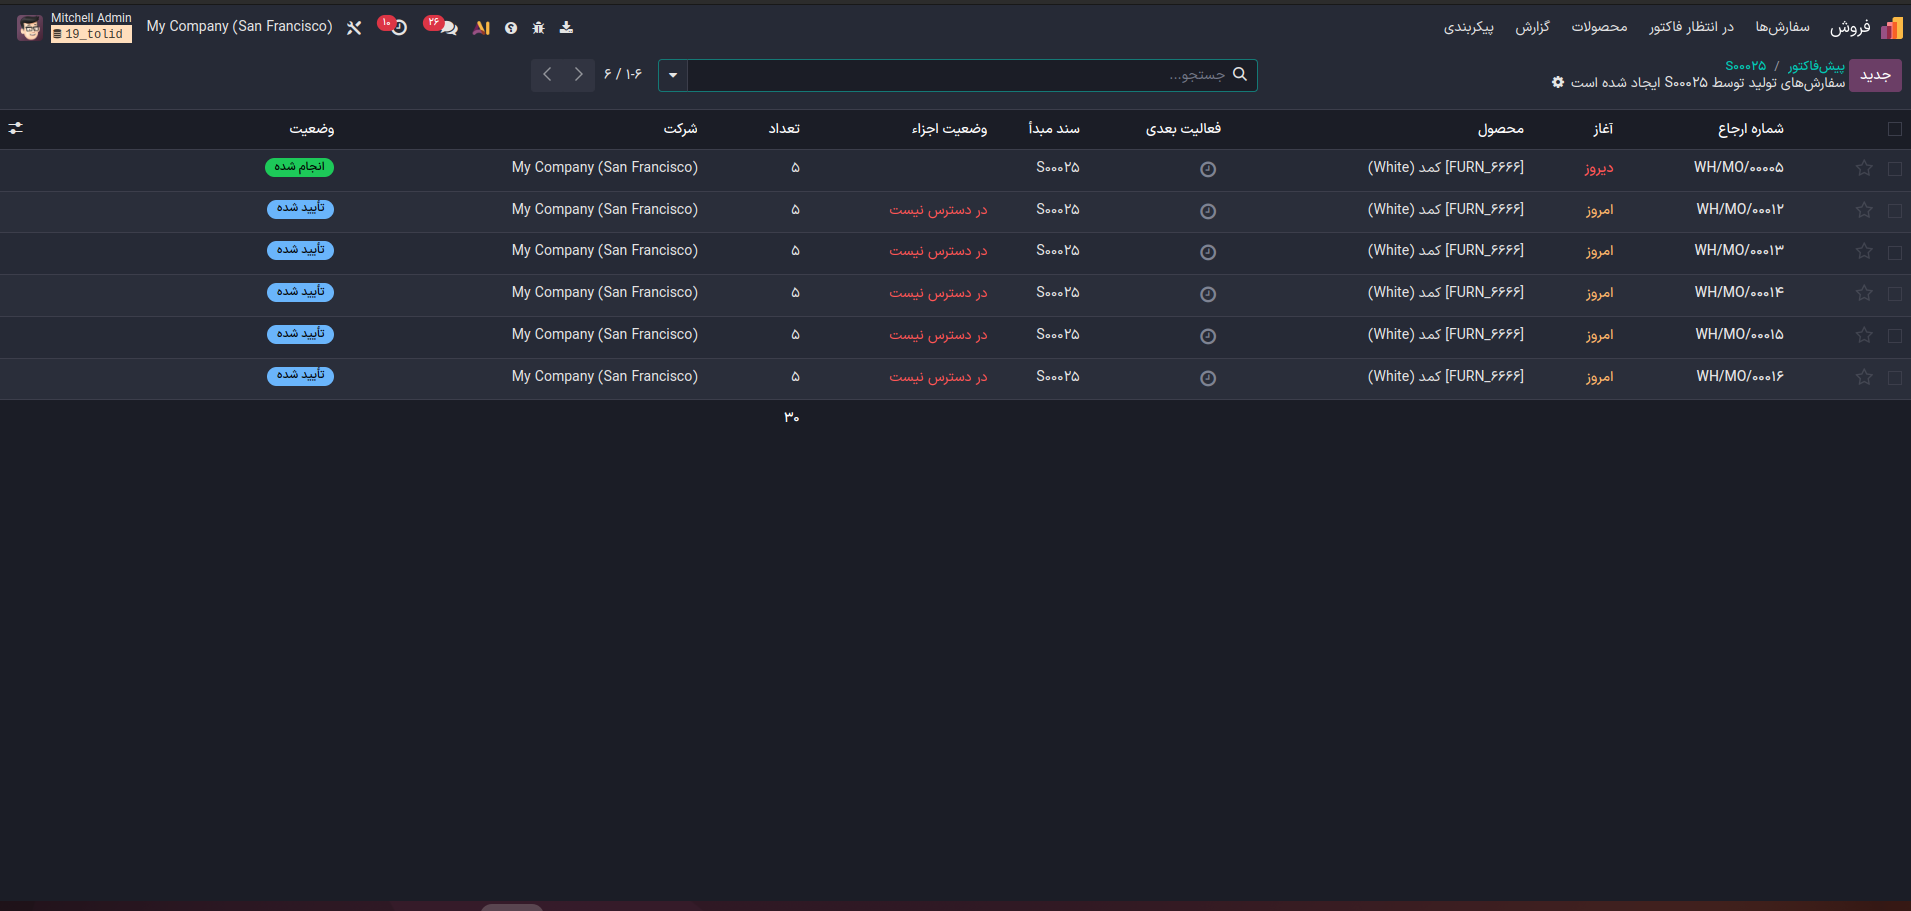Open the conversations chat bubbles icon
The image size is (1911, 911).
[447, 28]
